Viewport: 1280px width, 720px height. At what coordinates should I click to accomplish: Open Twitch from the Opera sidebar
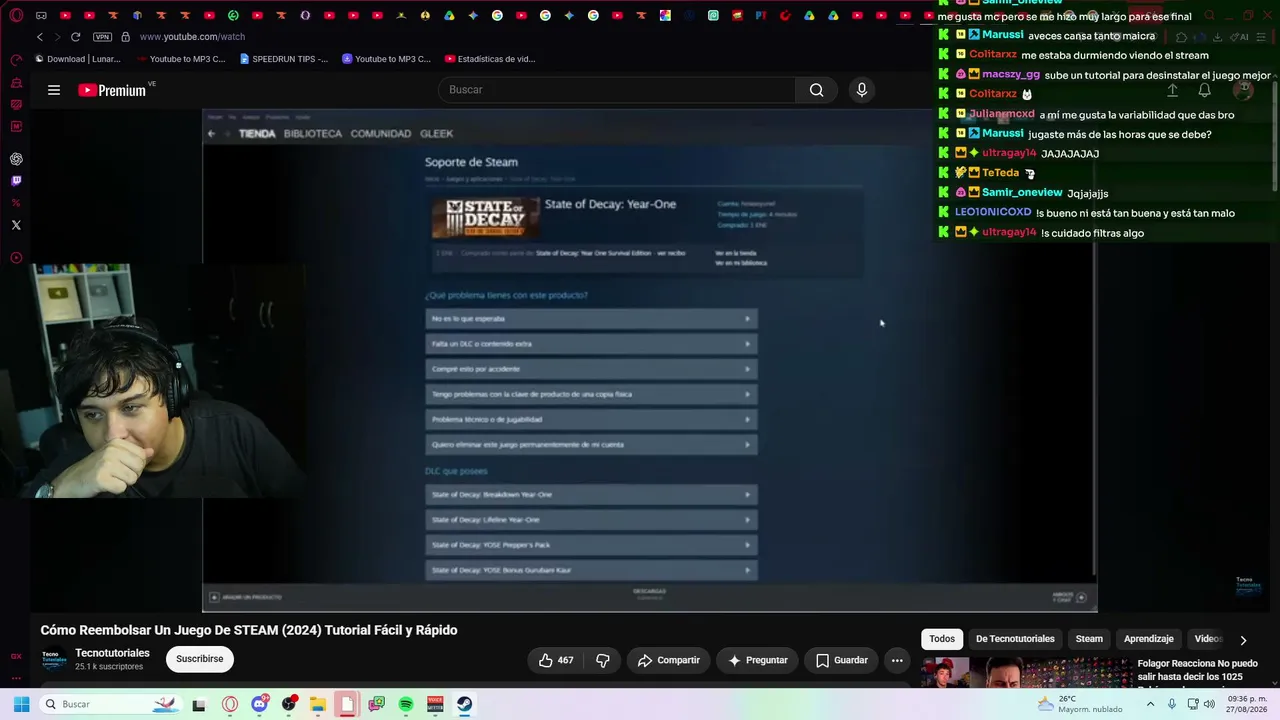[16, 181]
